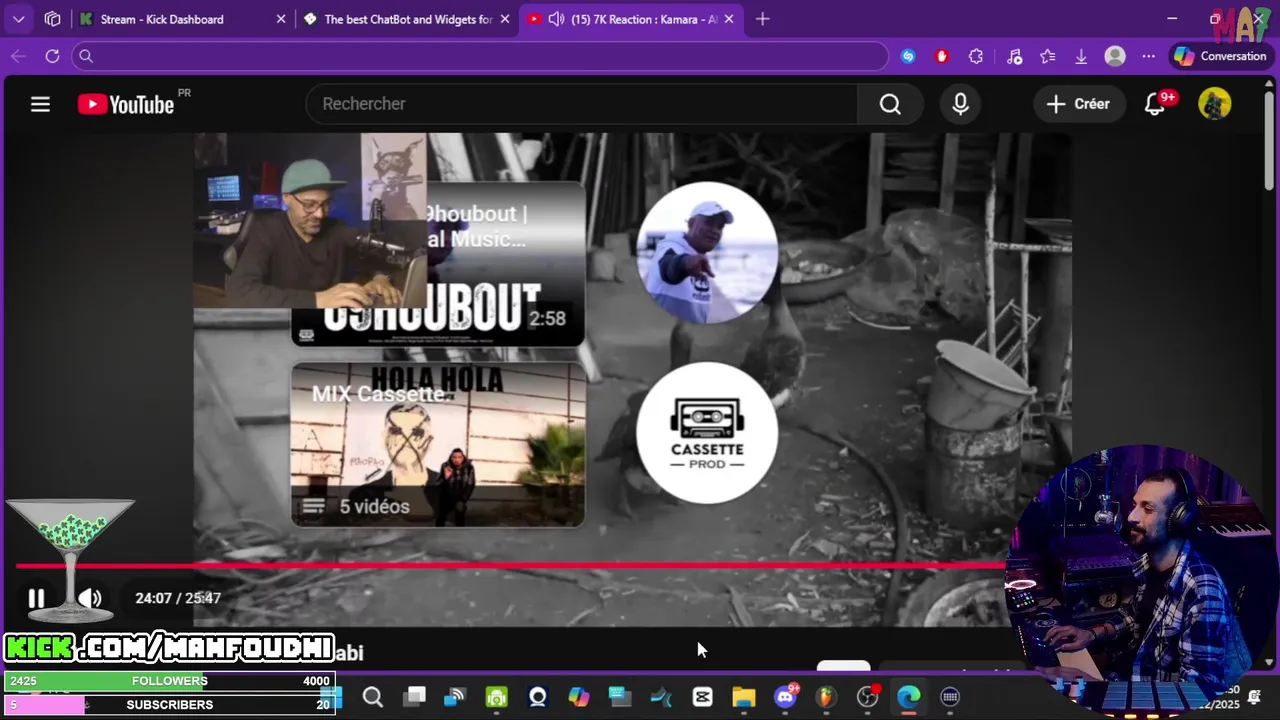Open Copilot Conversation button
The height and width of the screenshot is (720, 1280).
[1220, 56]
